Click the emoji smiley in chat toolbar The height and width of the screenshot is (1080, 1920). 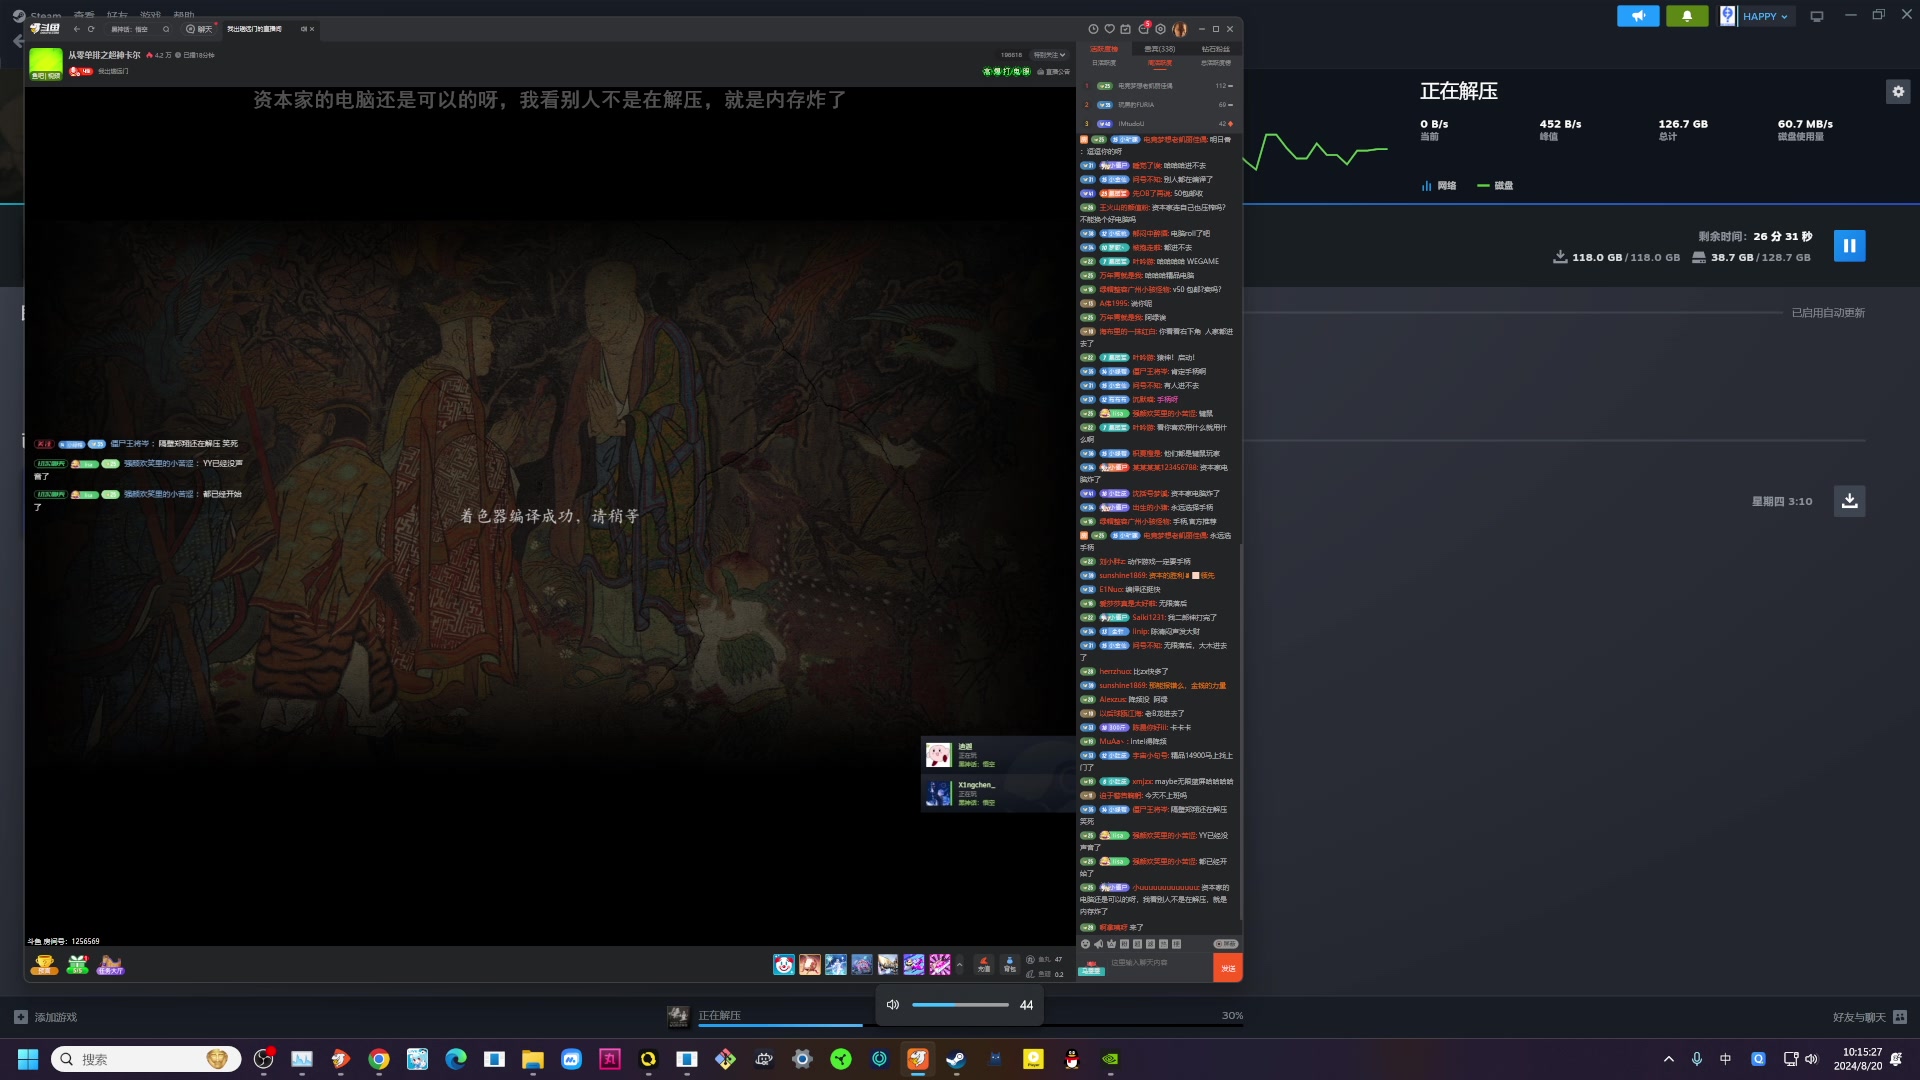coord(1085,944)
